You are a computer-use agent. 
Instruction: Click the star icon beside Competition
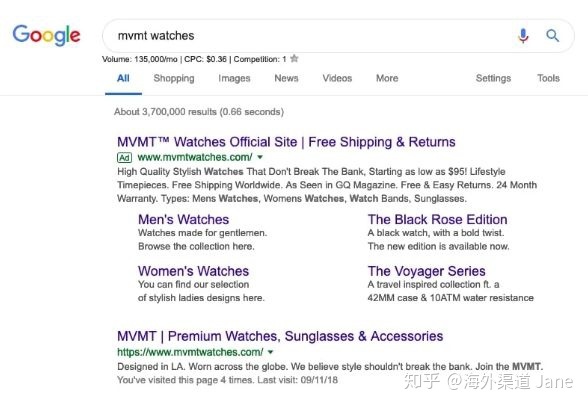pyautogui.click(x=294, y=58)
